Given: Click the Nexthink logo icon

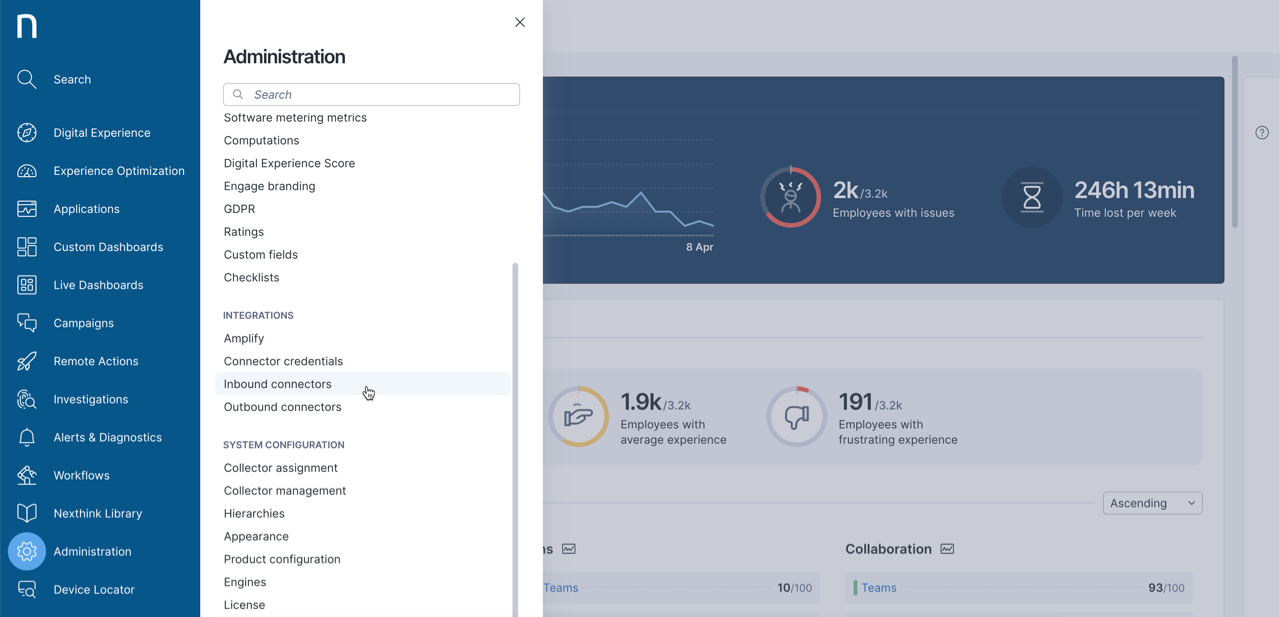Looking at the screenshot, I should tap(27, 26).
